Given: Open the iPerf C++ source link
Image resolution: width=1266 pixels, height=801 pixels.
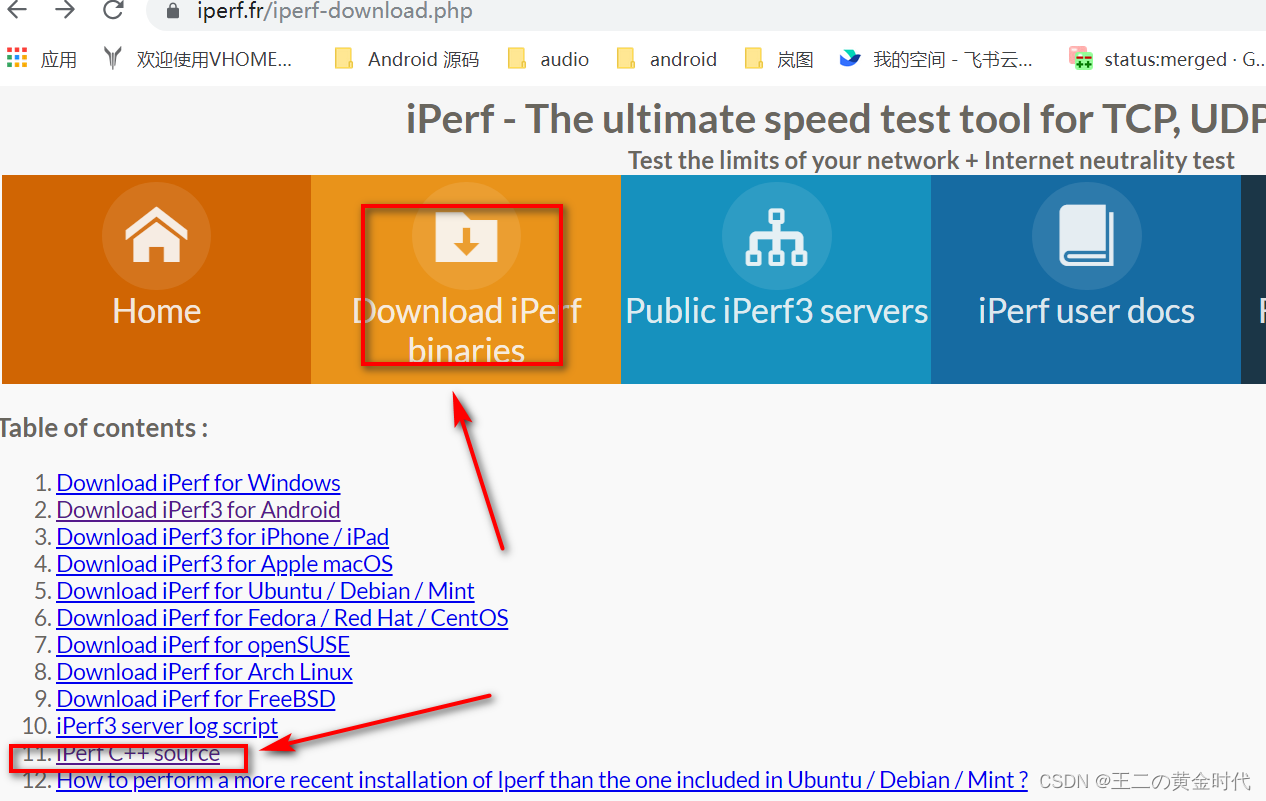Looking at the screenshot, I should click(138, 753).
